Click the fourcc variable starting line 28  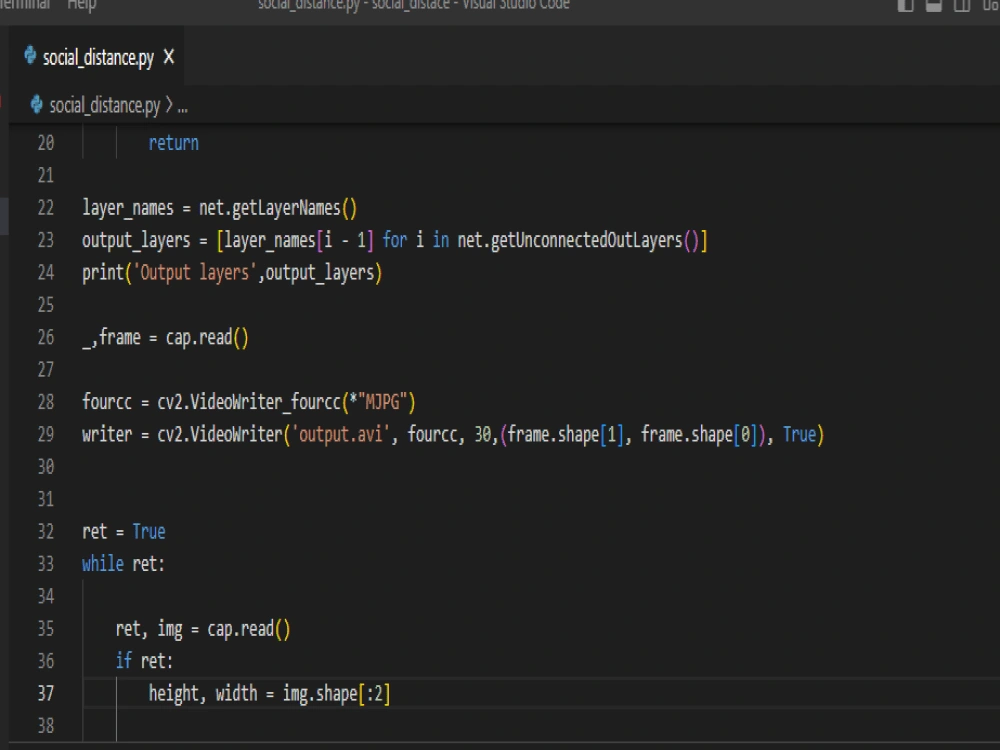point(107,402)
